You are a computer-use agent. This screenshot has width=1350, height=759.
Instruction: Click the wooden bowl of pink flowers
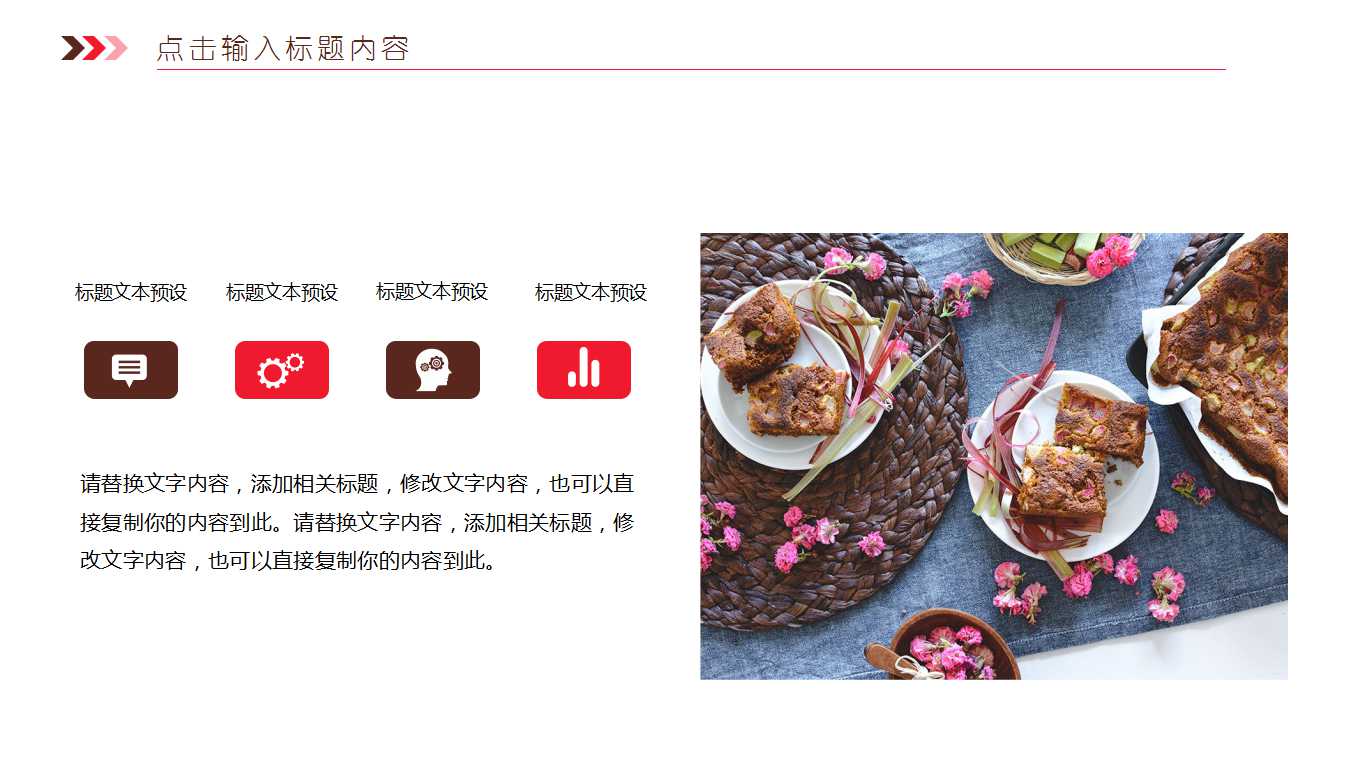tap(951, 645)
